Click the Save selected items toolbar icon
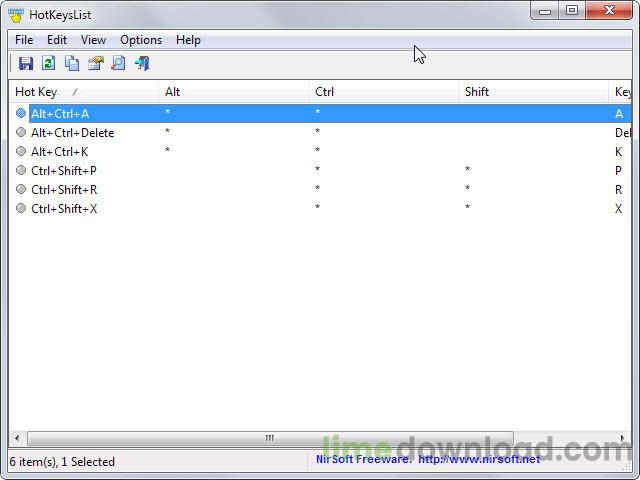 click(x=26, y=63)
